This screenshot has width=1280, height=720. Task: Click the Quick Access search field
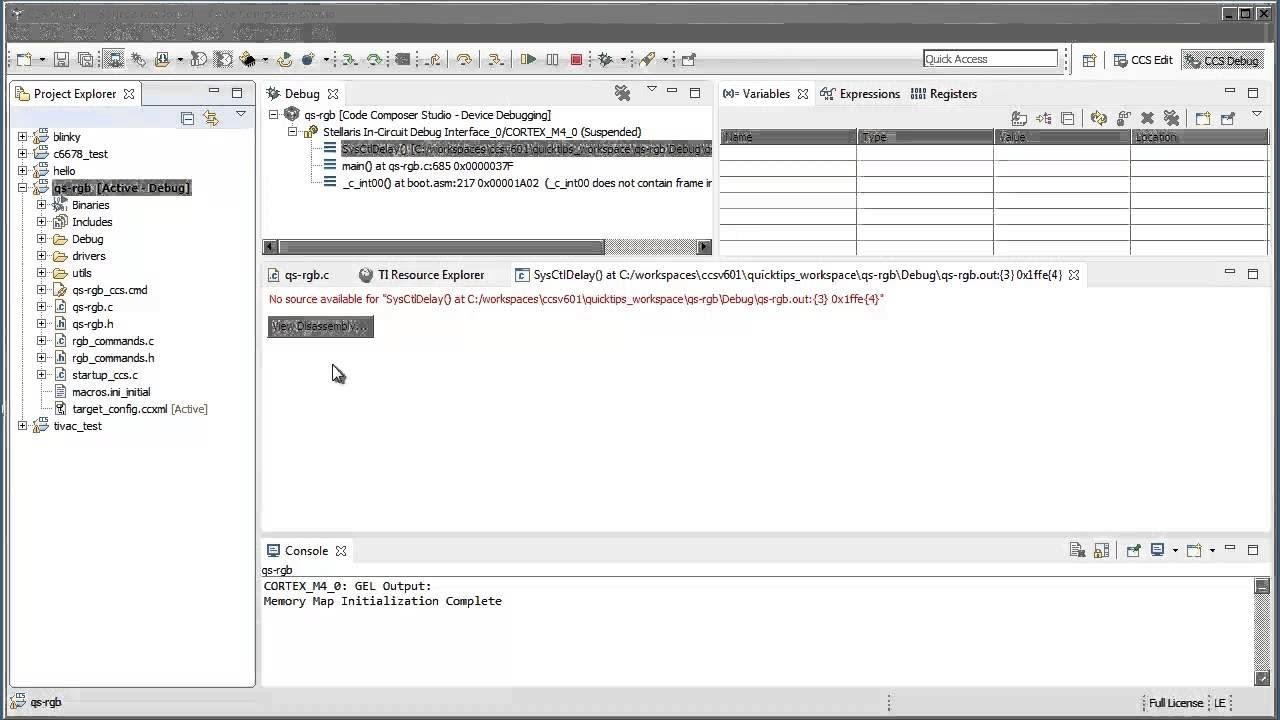click(990, 59)
